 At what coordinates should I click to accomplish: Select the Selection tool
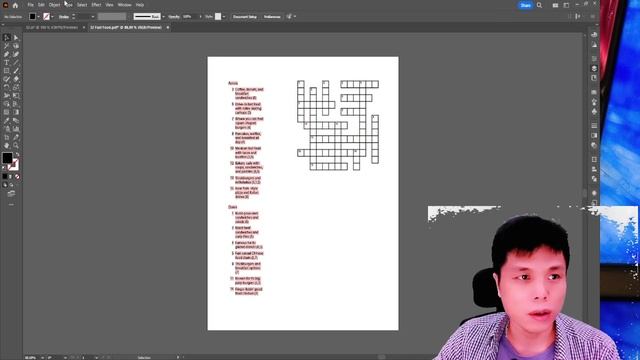coord(7,38)
